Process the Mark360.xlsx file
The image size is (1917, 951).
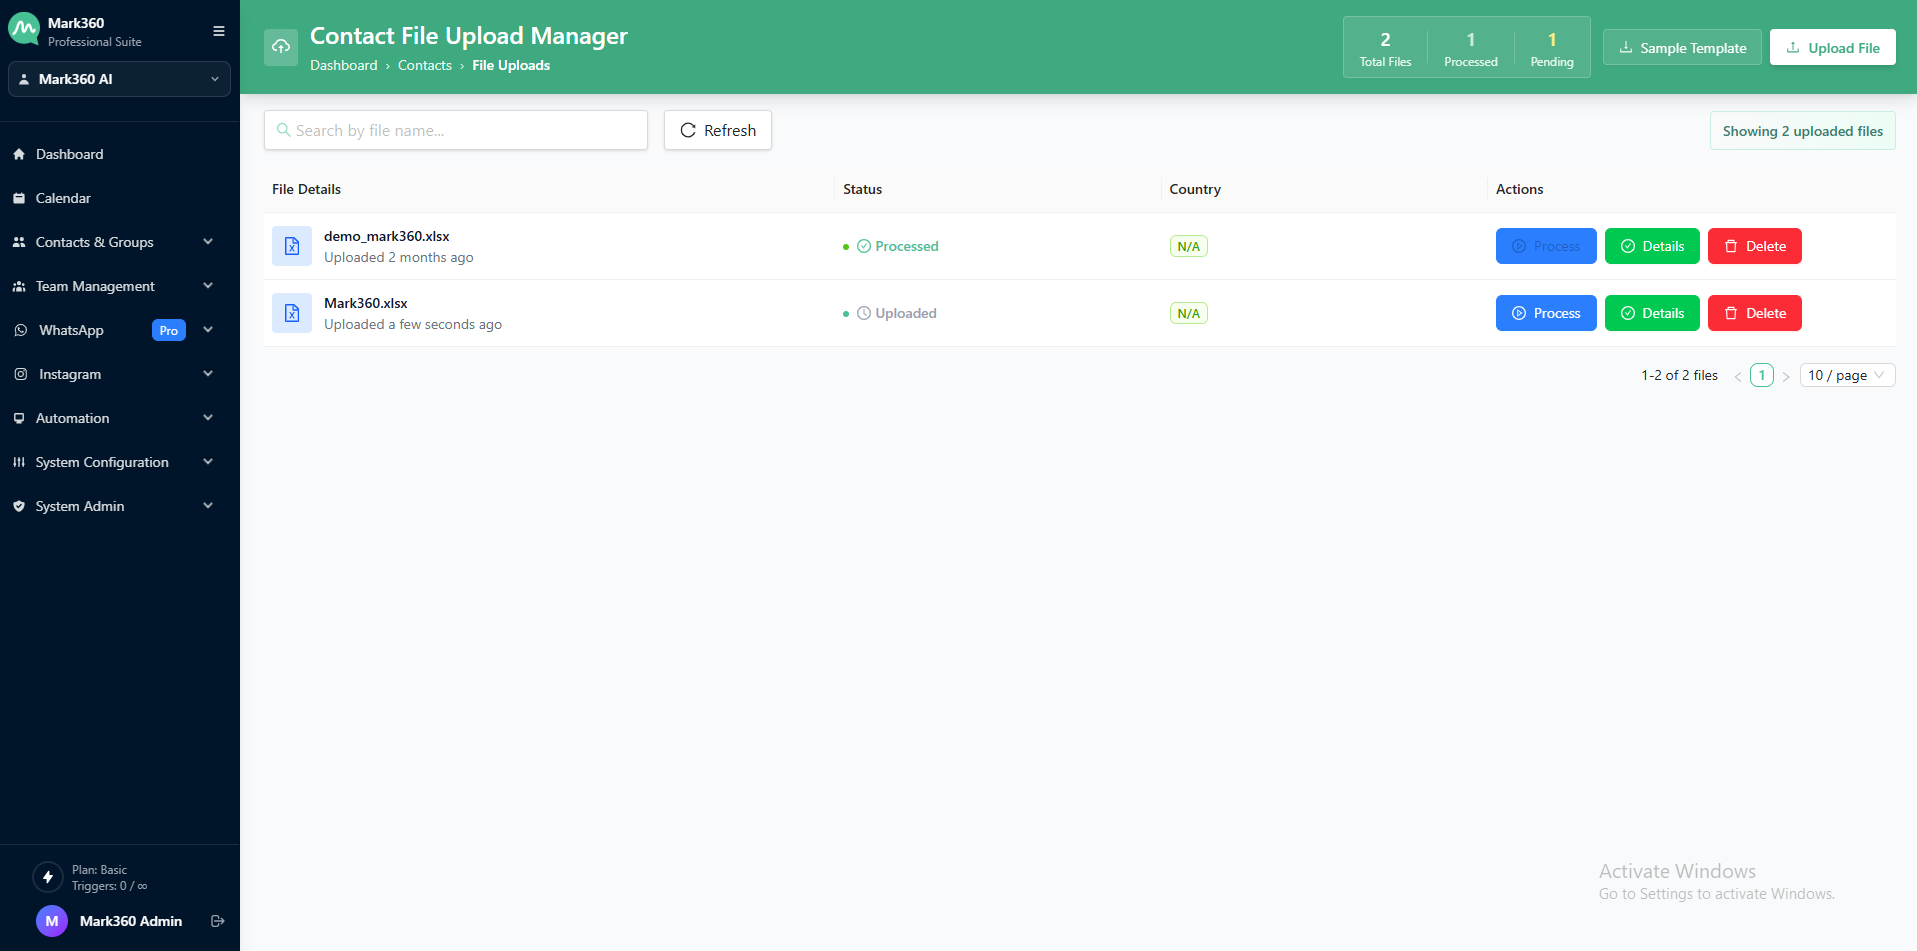[x=1545, y=313]
